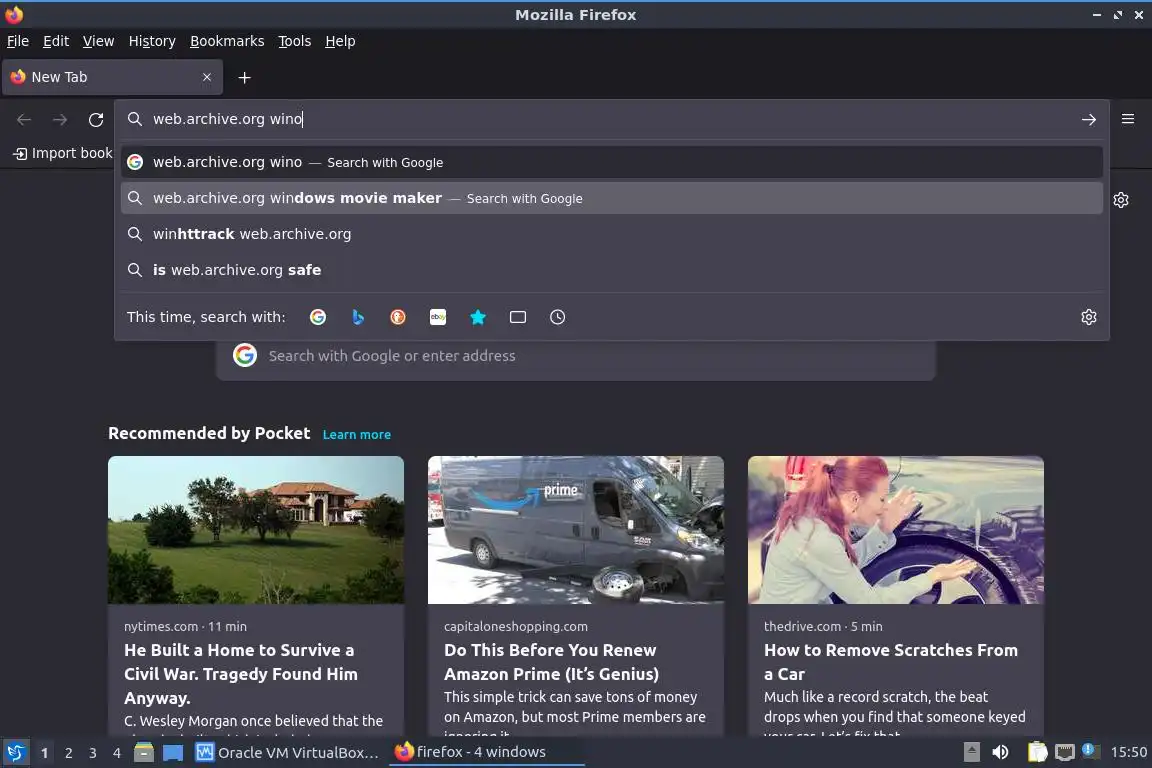Open the History menu
The width and height of the screenshot is (1152, 768).
(152, 41)
